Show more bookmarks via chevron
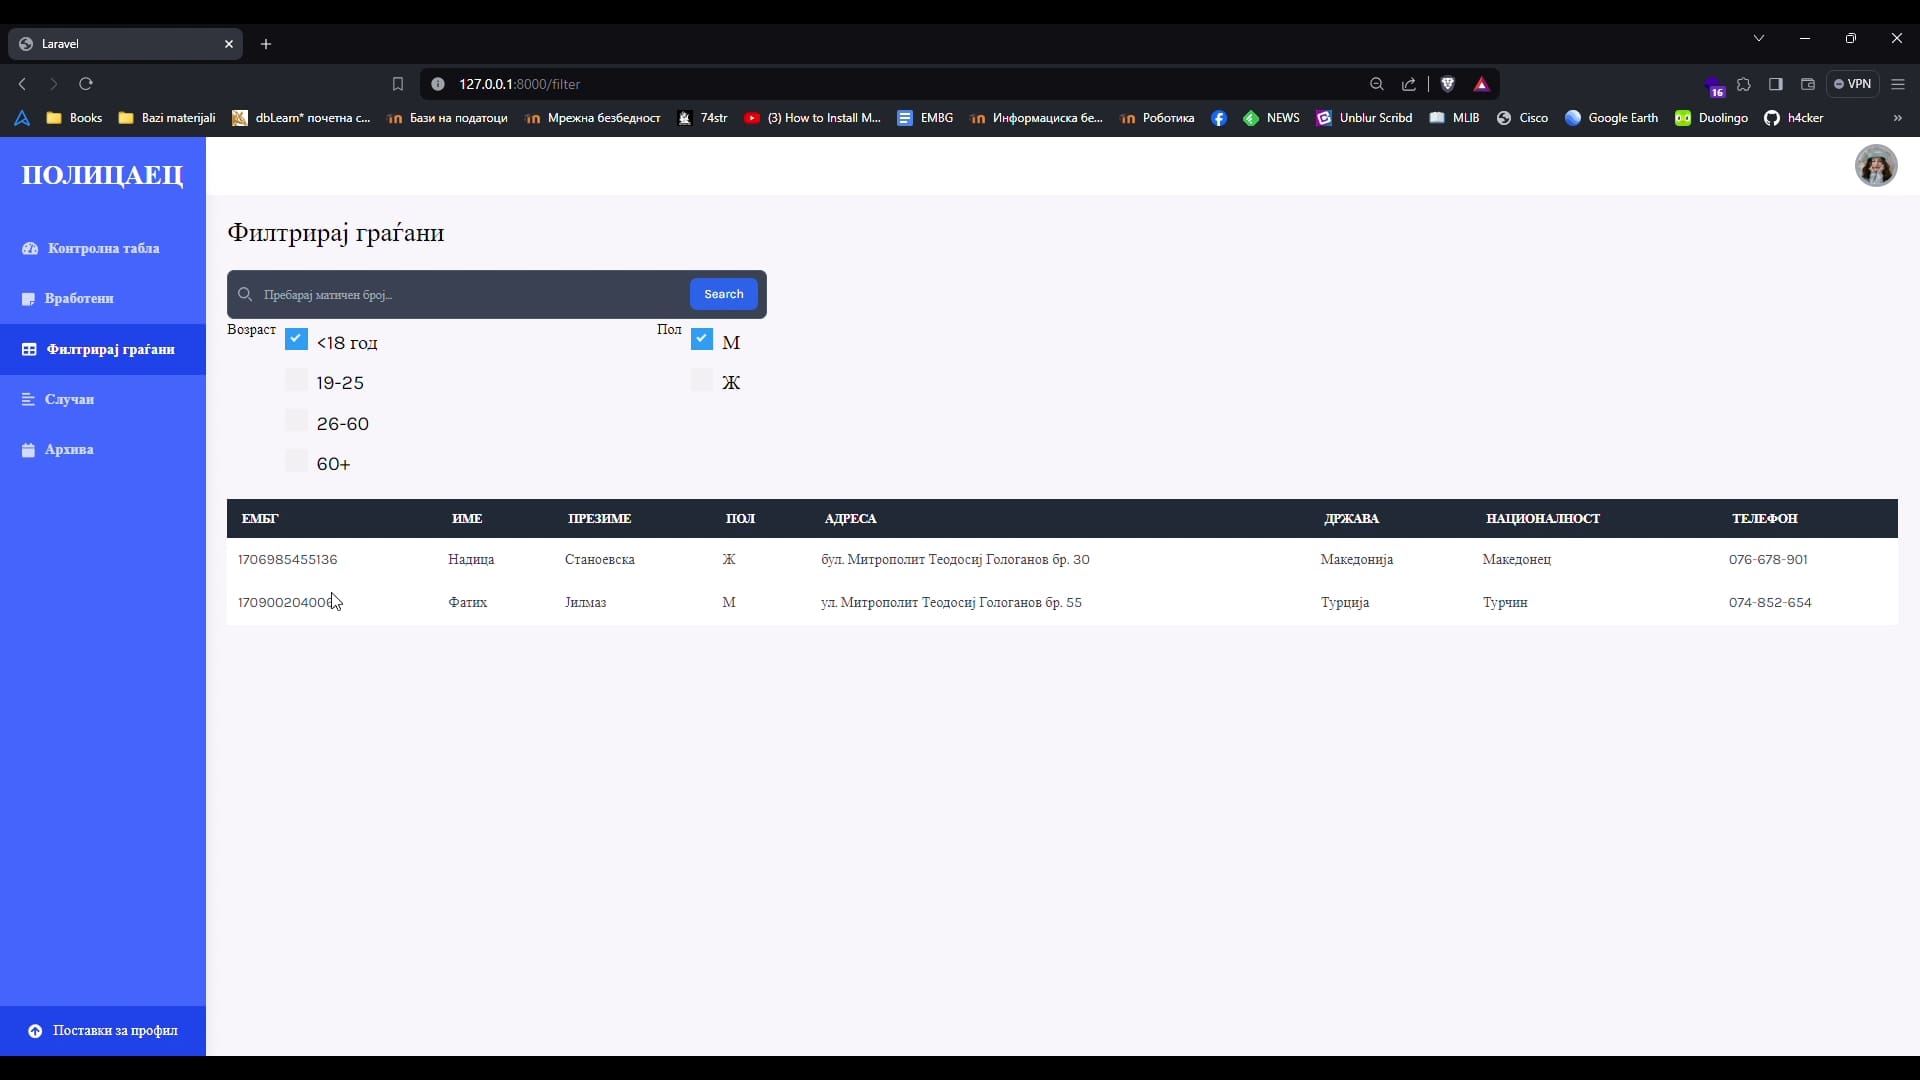 [1897, 118]
